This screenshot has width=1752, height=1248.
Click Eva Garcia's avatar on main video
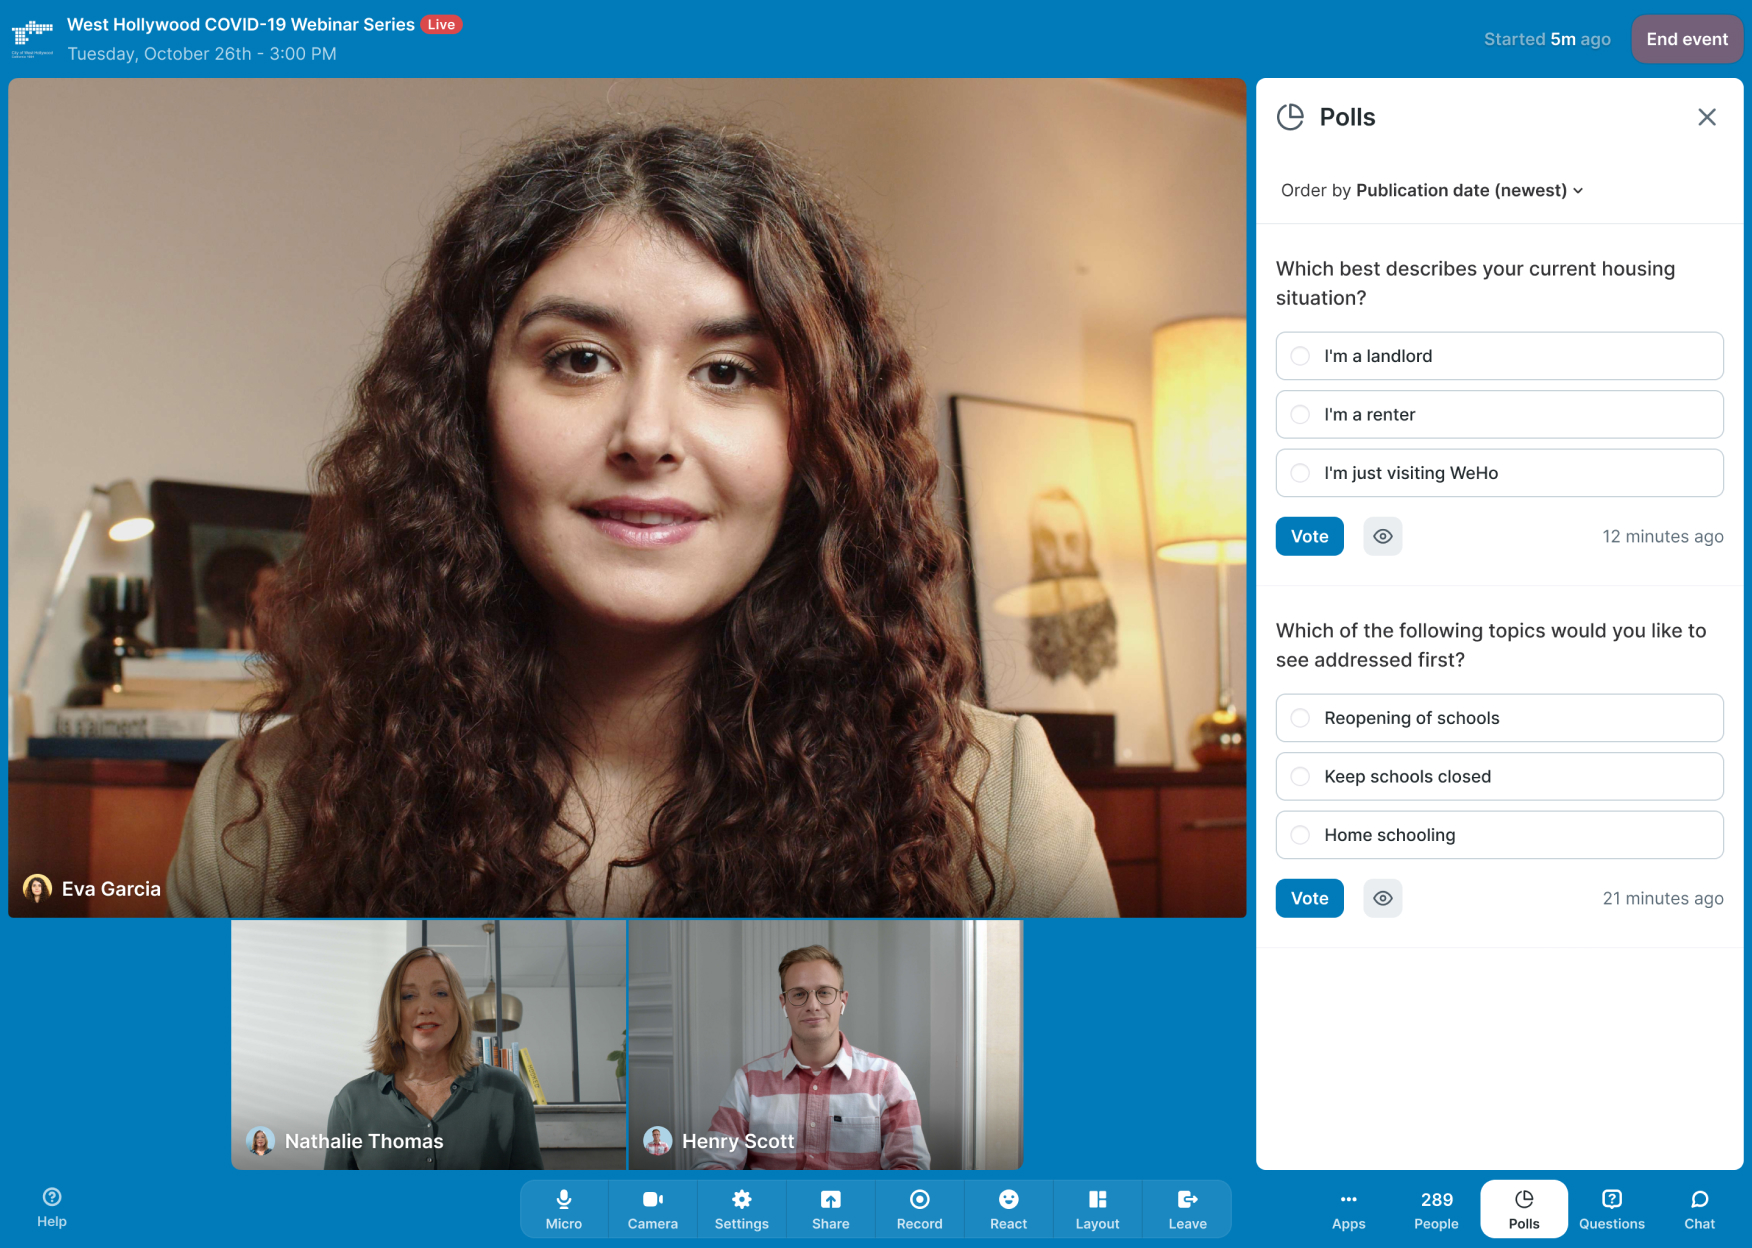[38, 888]
